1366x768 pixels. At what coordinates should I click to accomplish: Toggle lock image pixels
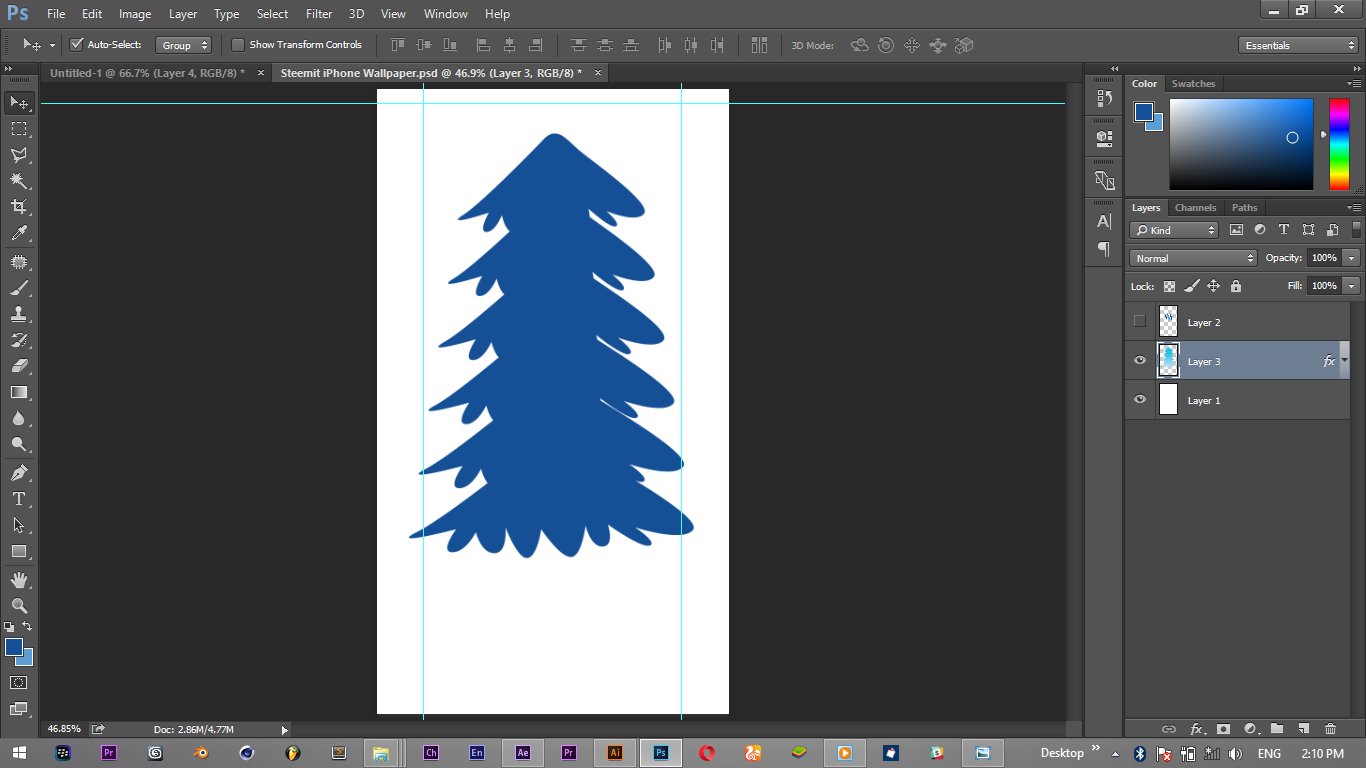(1191, 286)
